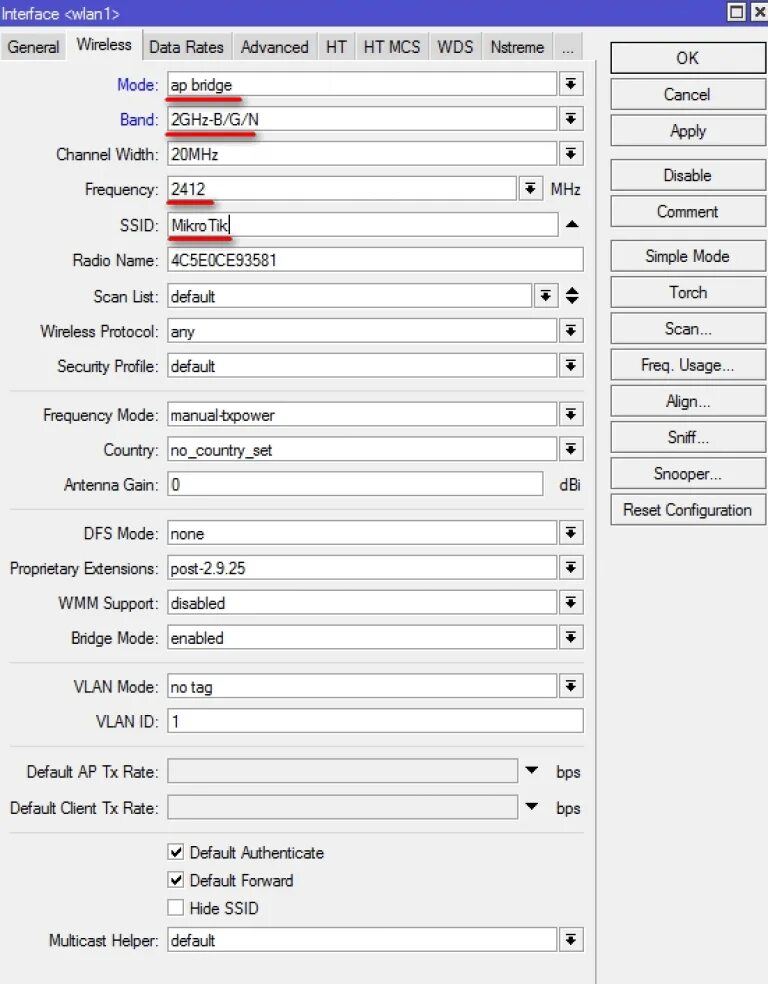Click into the Radio Name field
This screenshot has height=984, width=768.
[x=375, y=261]
